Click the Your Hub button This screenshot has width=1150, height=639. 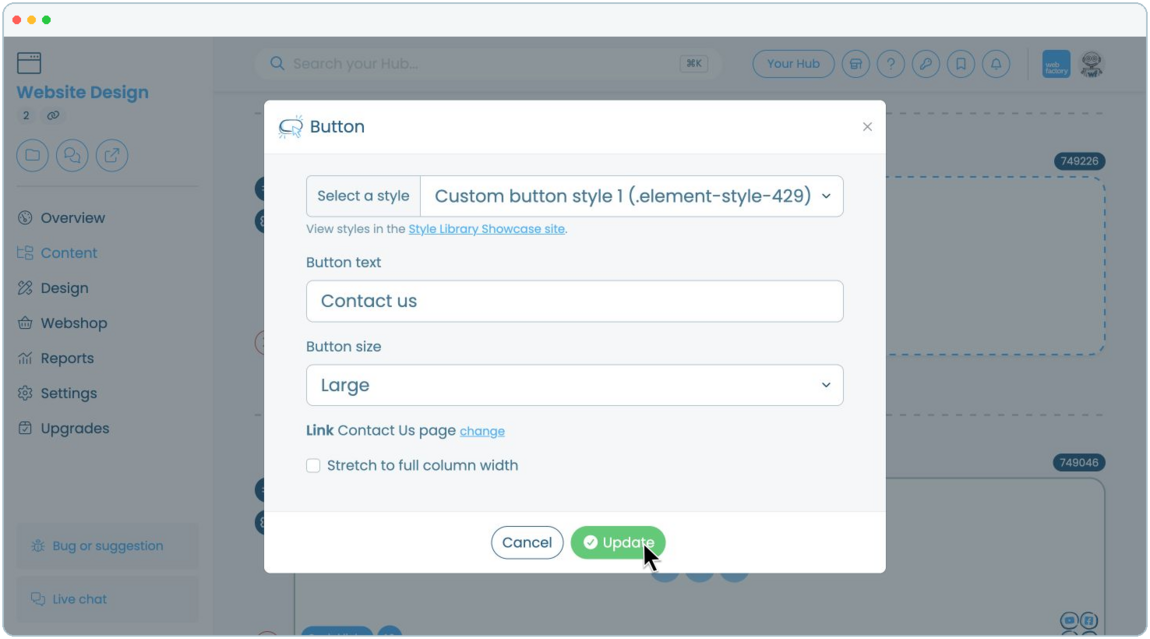point(793,64)
